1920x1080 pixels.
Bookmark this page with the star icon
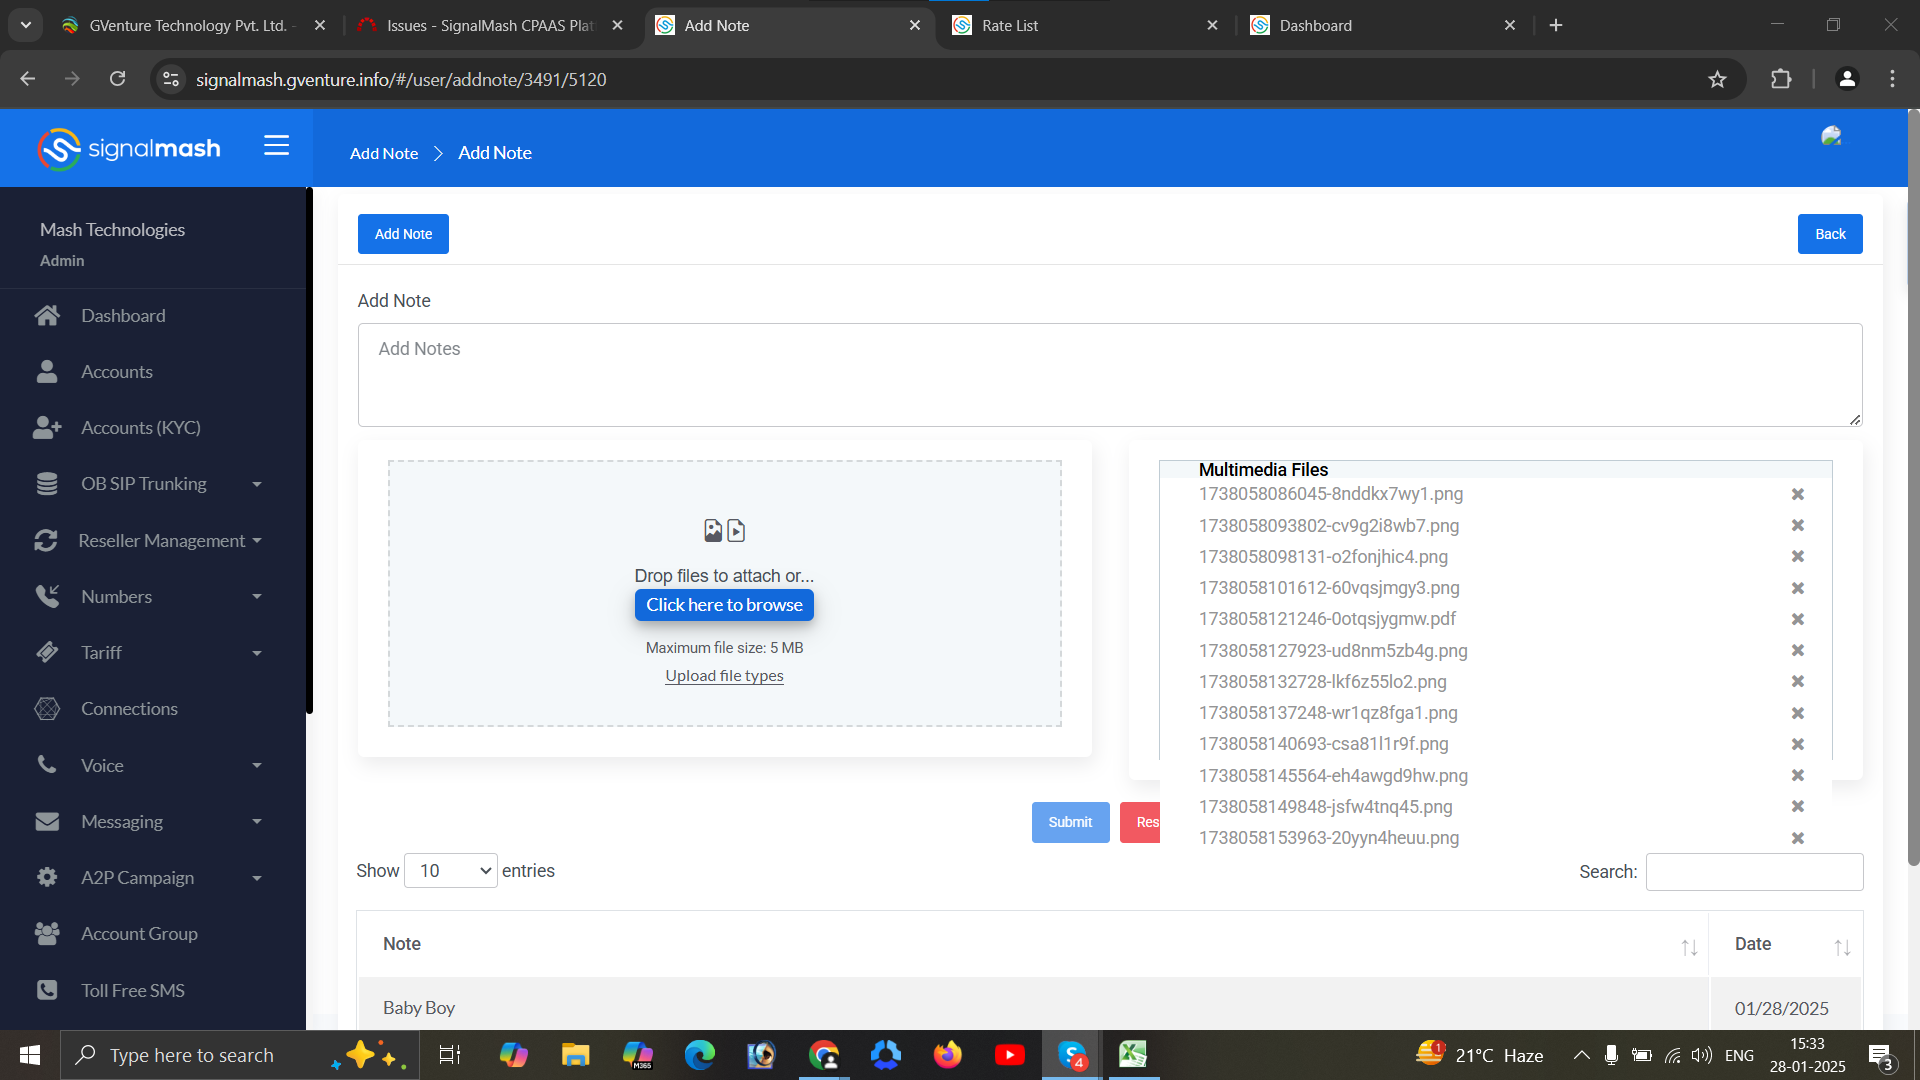(1717, 79)
